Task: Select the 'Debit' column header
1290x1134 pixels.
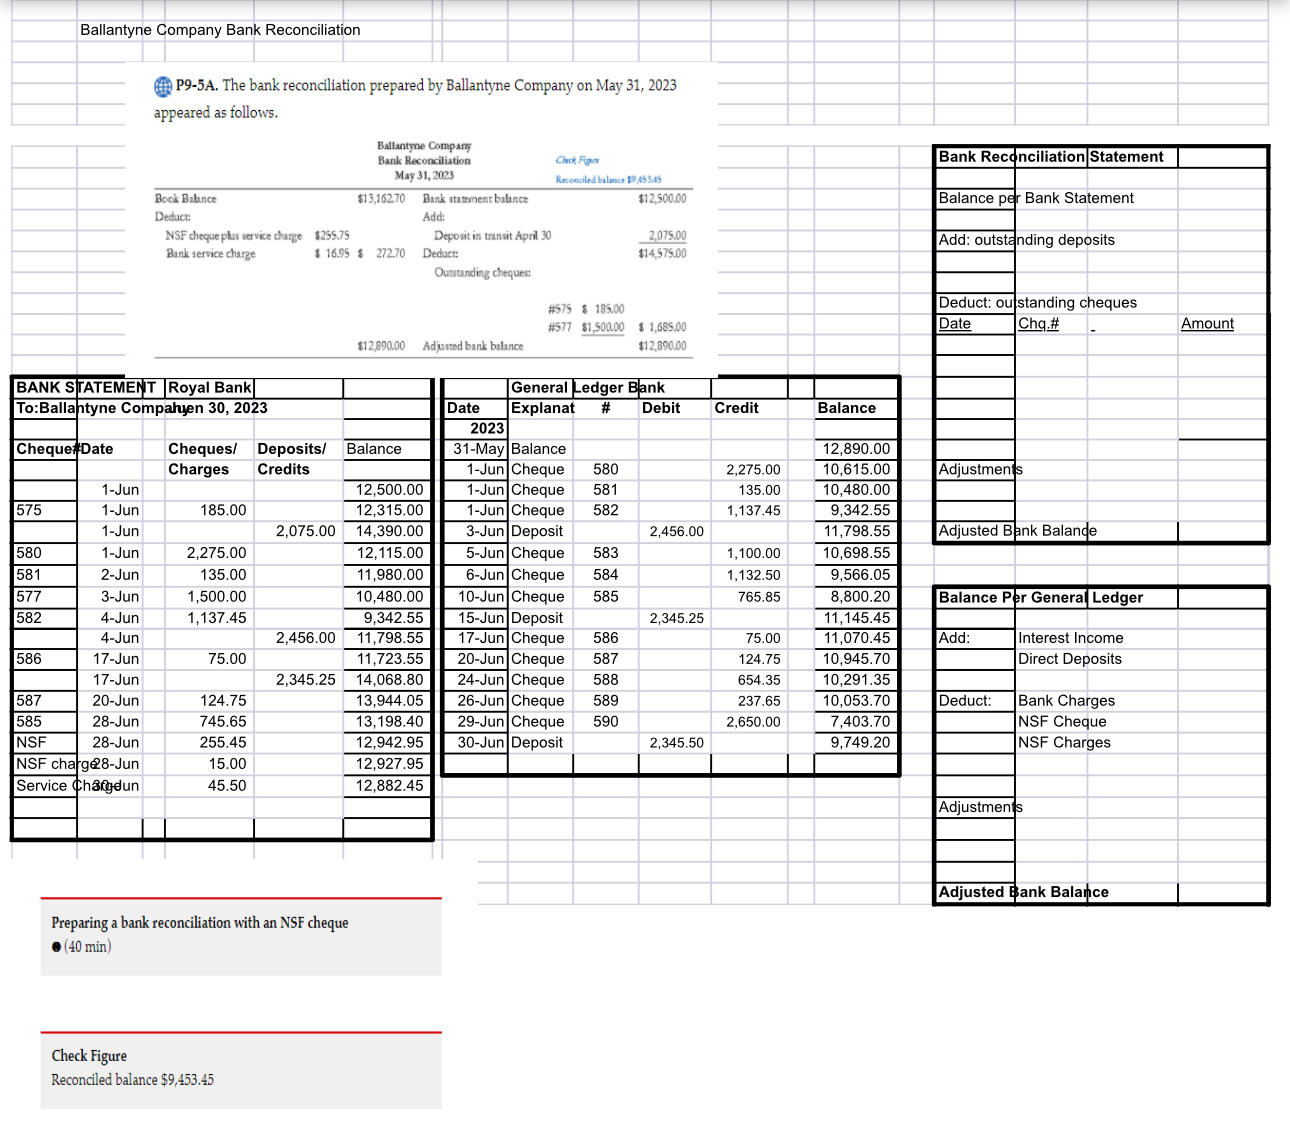Action: 661,408
